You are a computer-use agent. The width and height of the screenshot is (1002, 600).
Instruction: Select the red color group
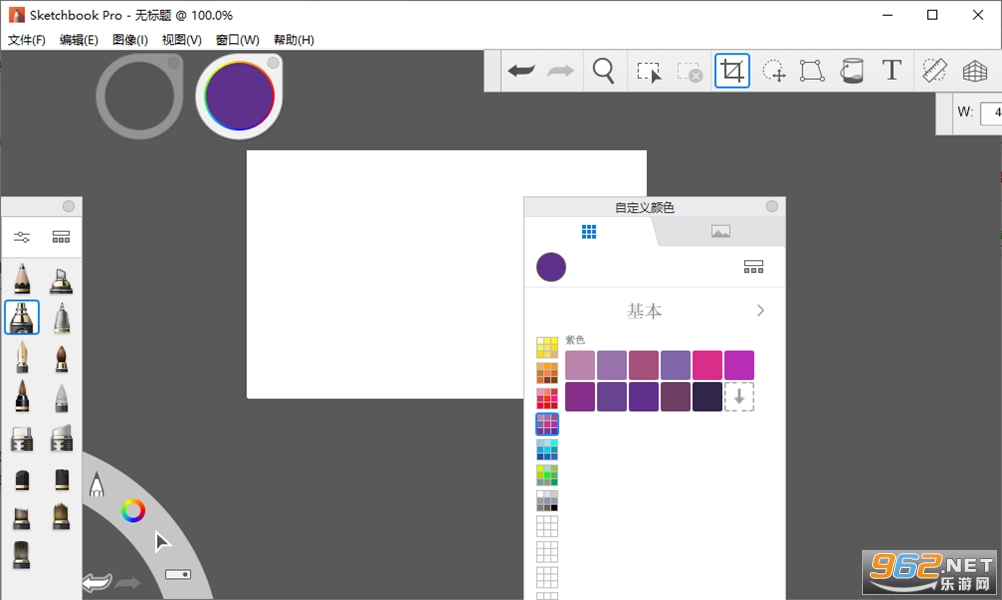point(547,399)
